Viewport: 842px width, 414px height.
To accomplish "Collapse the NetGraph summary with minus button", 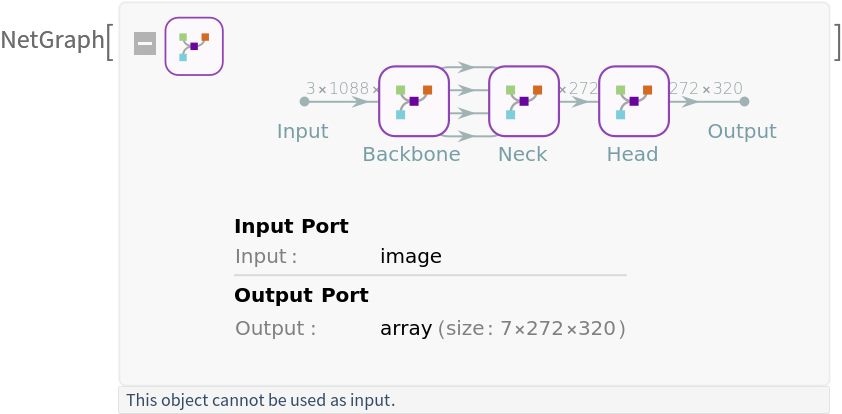I will click(x=145, y=44).
